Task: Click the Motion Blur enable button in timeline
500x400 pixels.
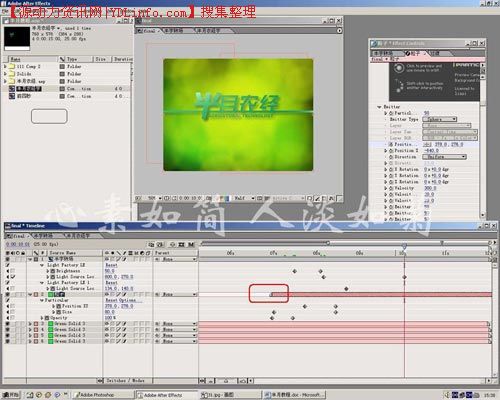Action: pos(191,245)
